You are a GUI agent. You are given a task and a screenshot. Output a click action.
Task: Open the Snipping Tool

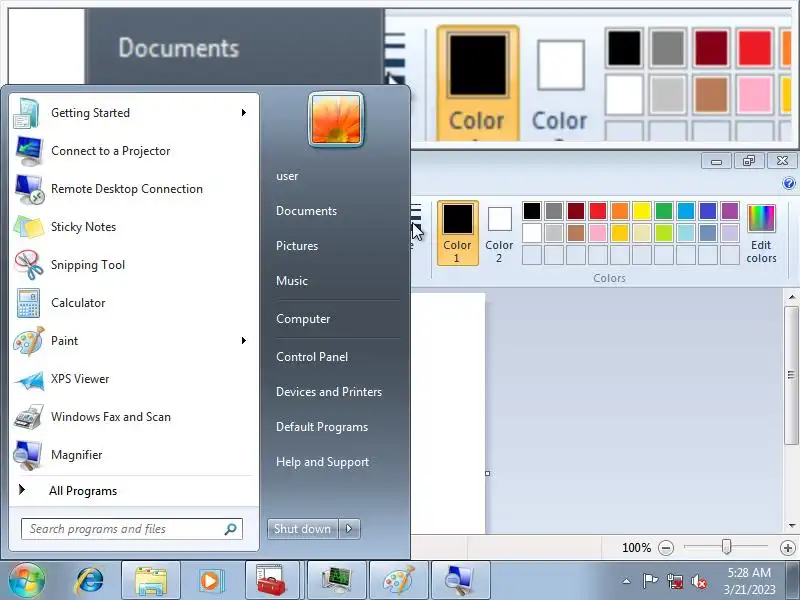click(133, 265)
